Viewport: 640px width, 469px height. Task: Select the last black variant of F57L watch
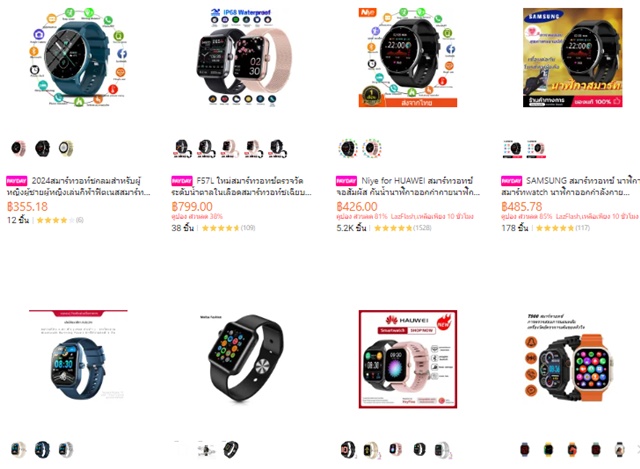(x=278, y=149)
